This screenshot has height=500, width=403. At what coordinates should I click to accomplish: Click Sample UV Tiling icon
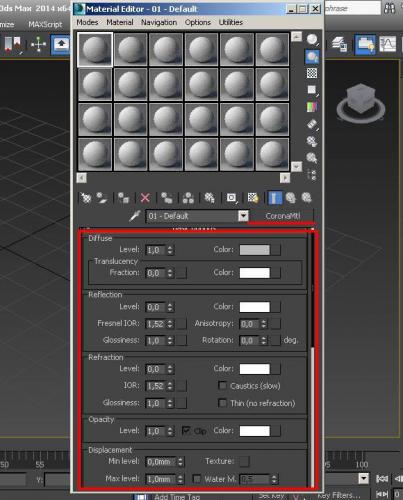(x=312, y=90)
